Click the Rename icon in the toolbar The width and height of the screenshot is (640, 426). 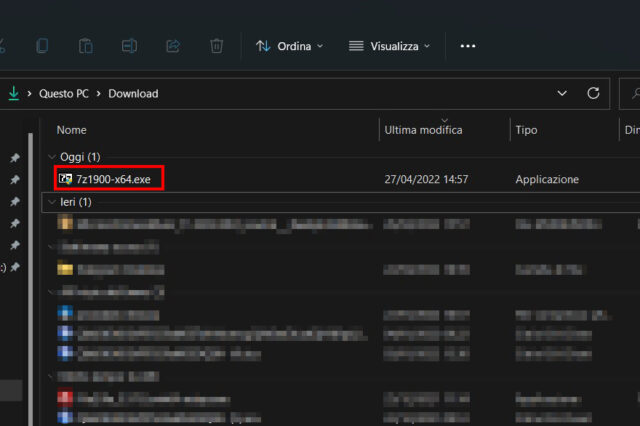129,46
